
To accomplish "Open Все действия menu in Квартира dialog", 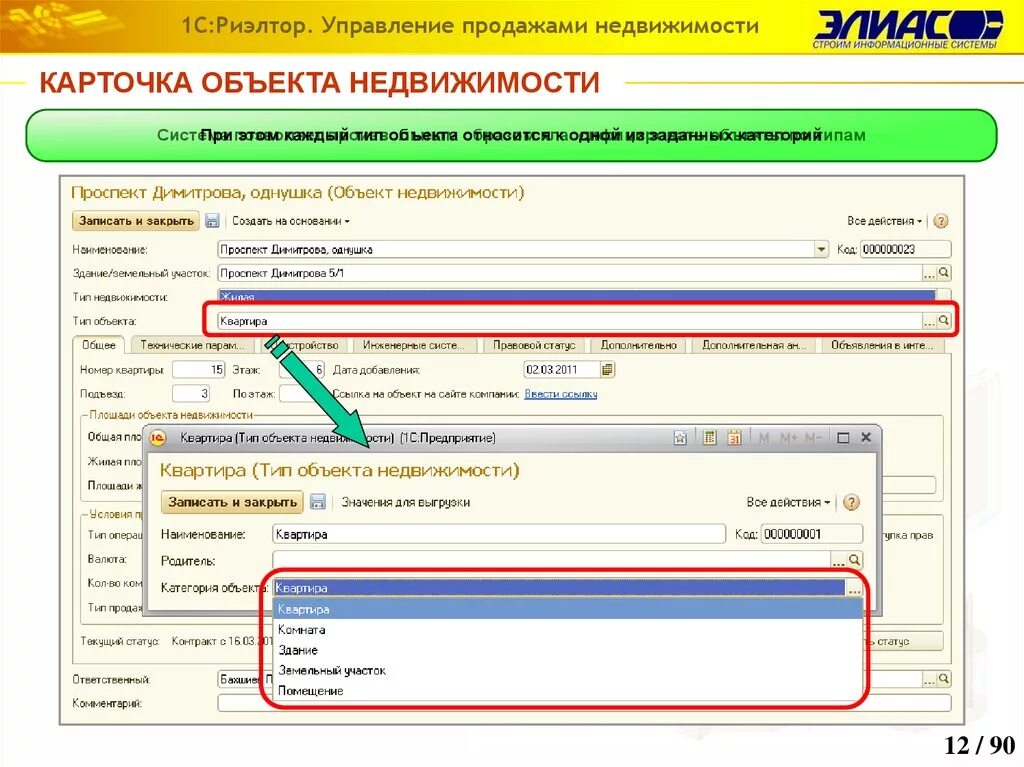I will coord(788,502).
